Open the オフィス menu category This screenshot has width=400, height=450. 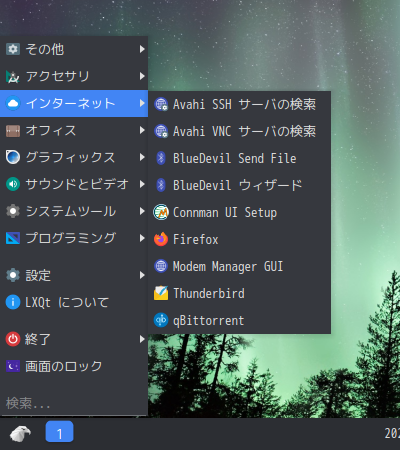tap(74, 130)
